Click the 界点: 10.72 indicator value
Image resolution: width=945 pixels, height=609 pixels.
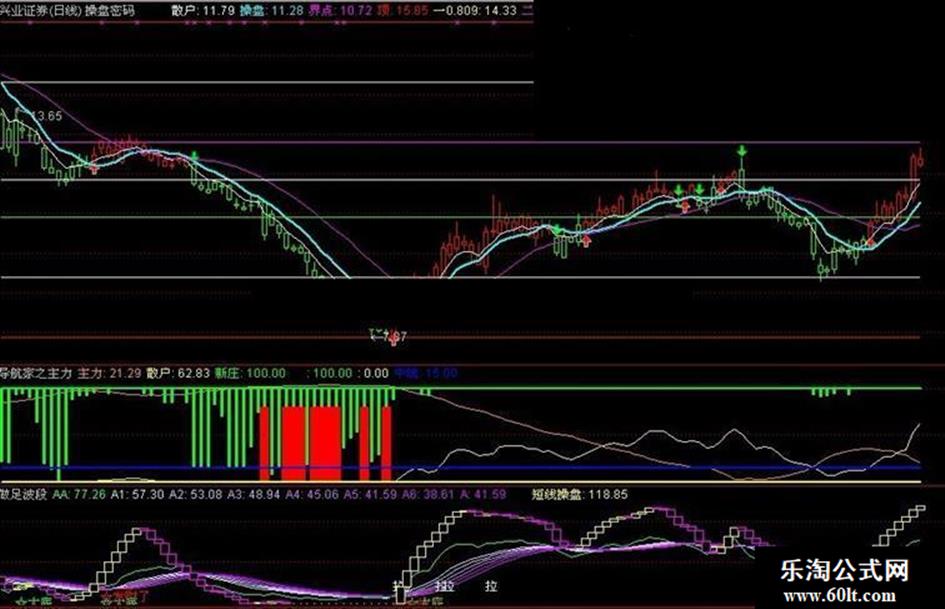[x=339, y=10]
